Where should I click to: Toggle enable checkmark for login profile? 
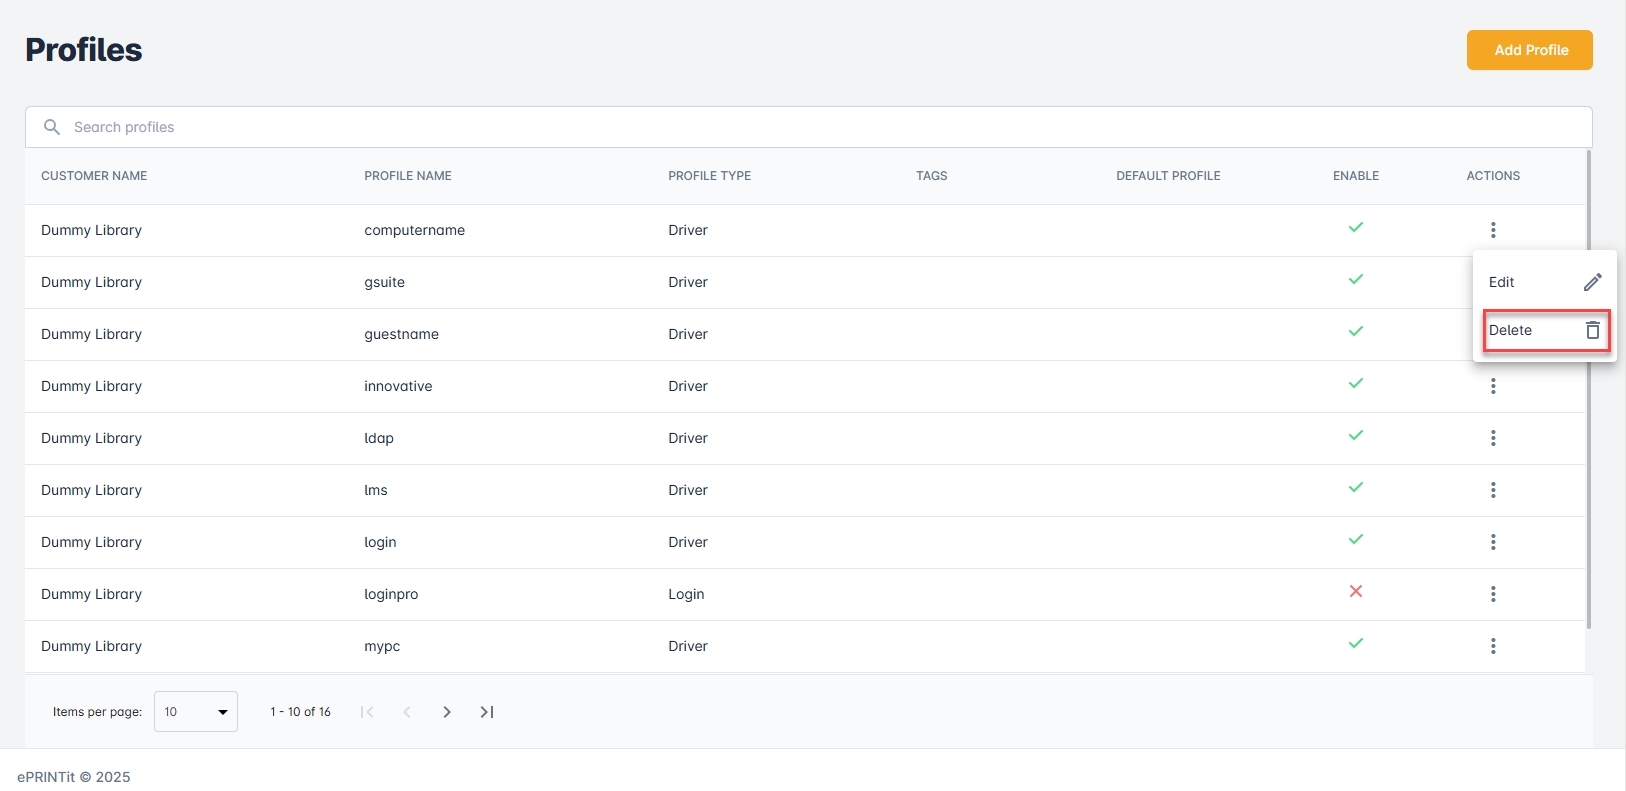[x=1355, y=539]
